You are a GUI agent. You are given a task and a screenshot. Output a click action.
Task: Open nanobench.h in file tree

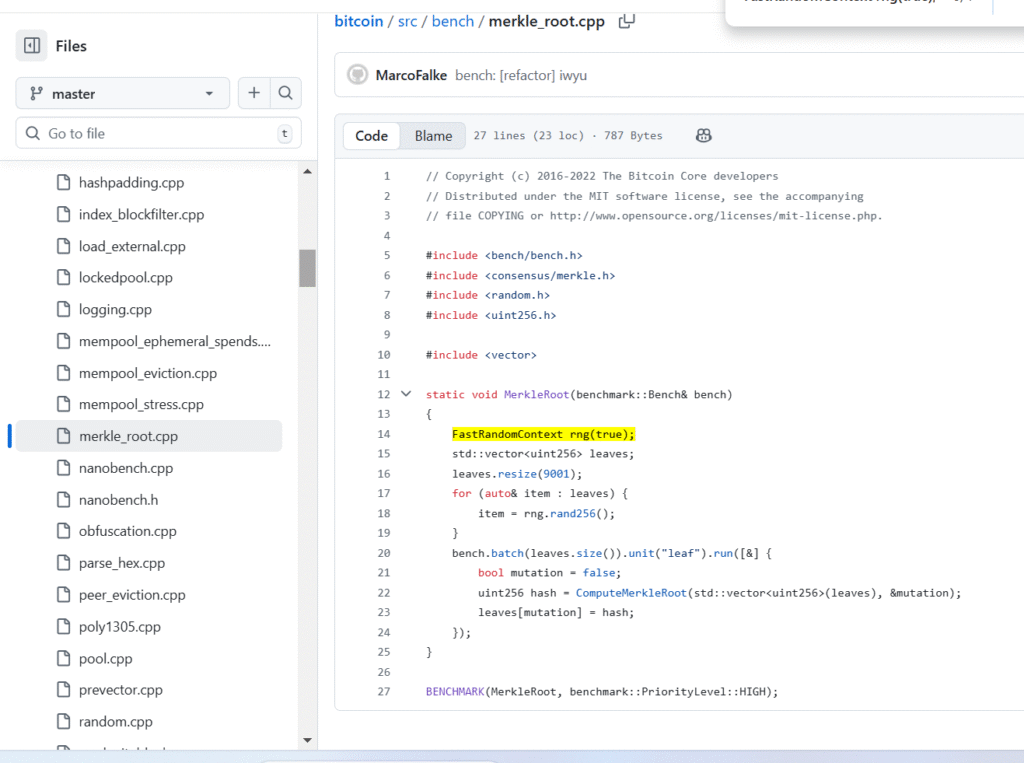click(x=118, y=500)
